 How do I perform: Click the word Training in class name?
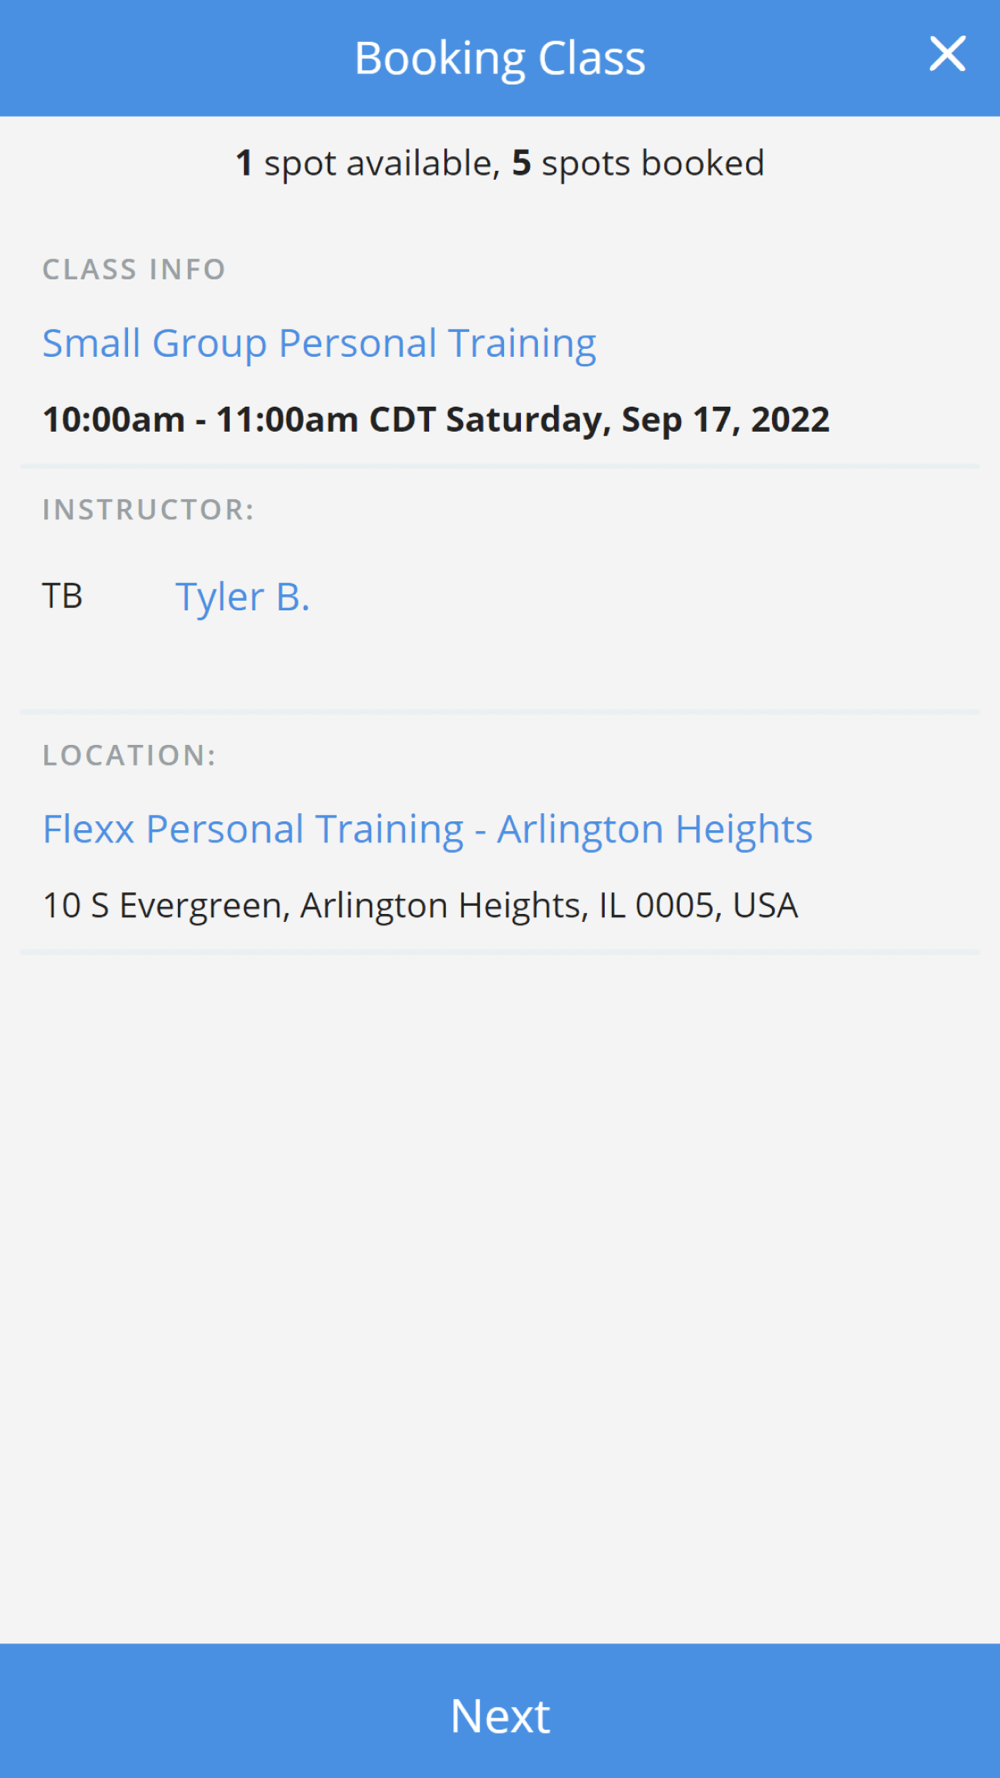[522, 344]
